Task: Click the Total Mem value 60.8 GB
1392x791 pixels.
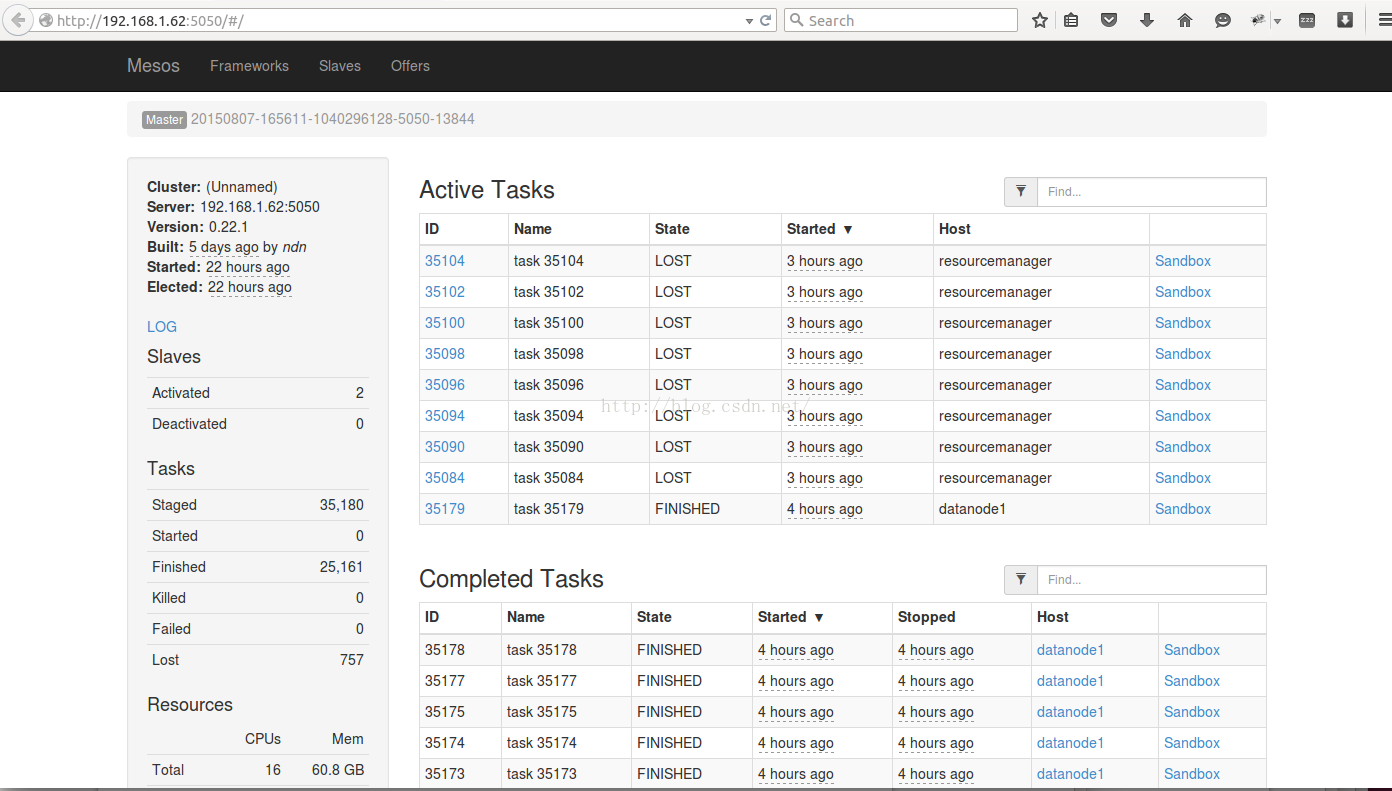Action: [338, 770]
